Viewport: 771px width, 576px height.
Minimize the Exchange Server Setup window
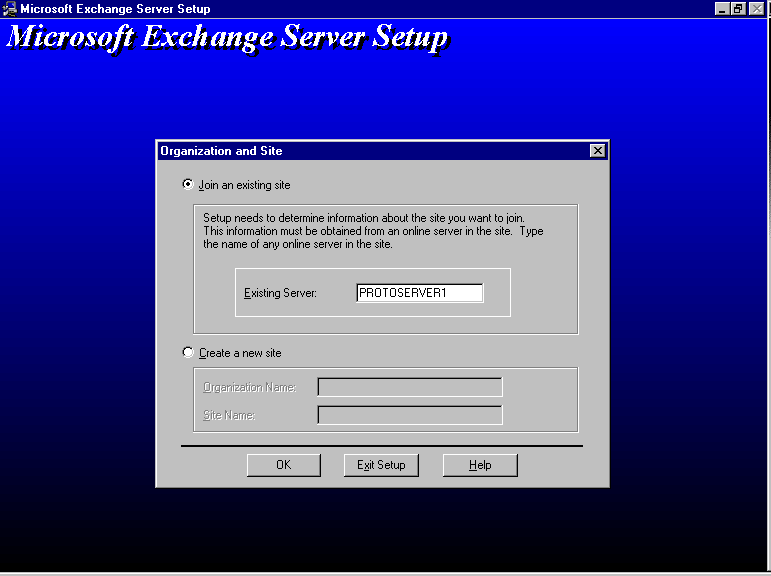pos(722,9)
